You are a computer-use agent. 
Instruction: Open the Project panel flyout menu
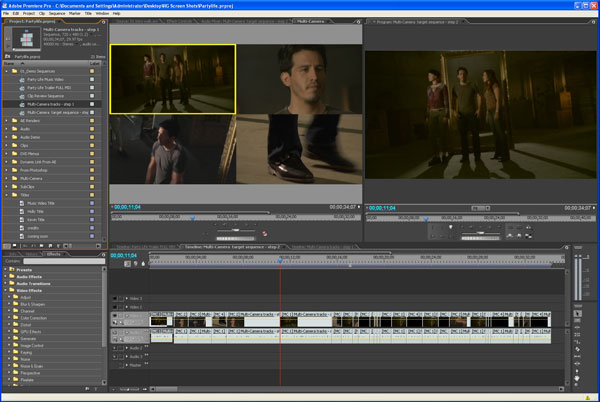tap(103, 22)
